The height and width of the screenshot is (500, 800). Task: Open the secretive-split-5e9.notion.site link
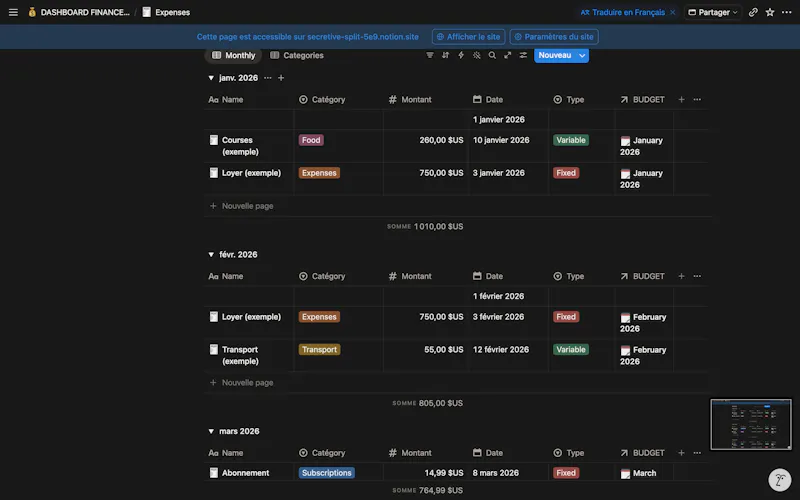point(363,37)
